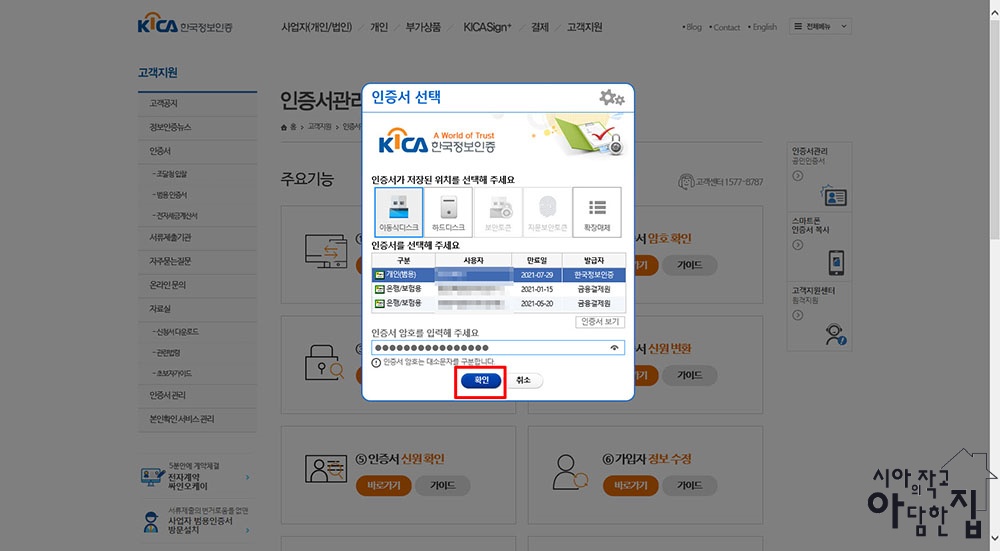The image size is (1000, 551).
Task: Click 방문설치 banner person icon
Action: (x=151, y=522)
